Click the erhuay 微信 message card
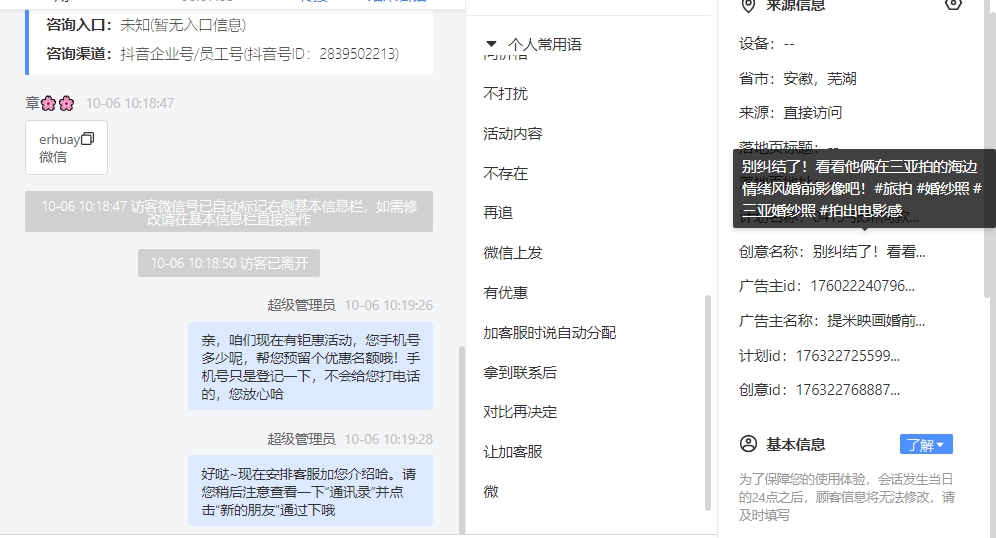 (67, 147)
